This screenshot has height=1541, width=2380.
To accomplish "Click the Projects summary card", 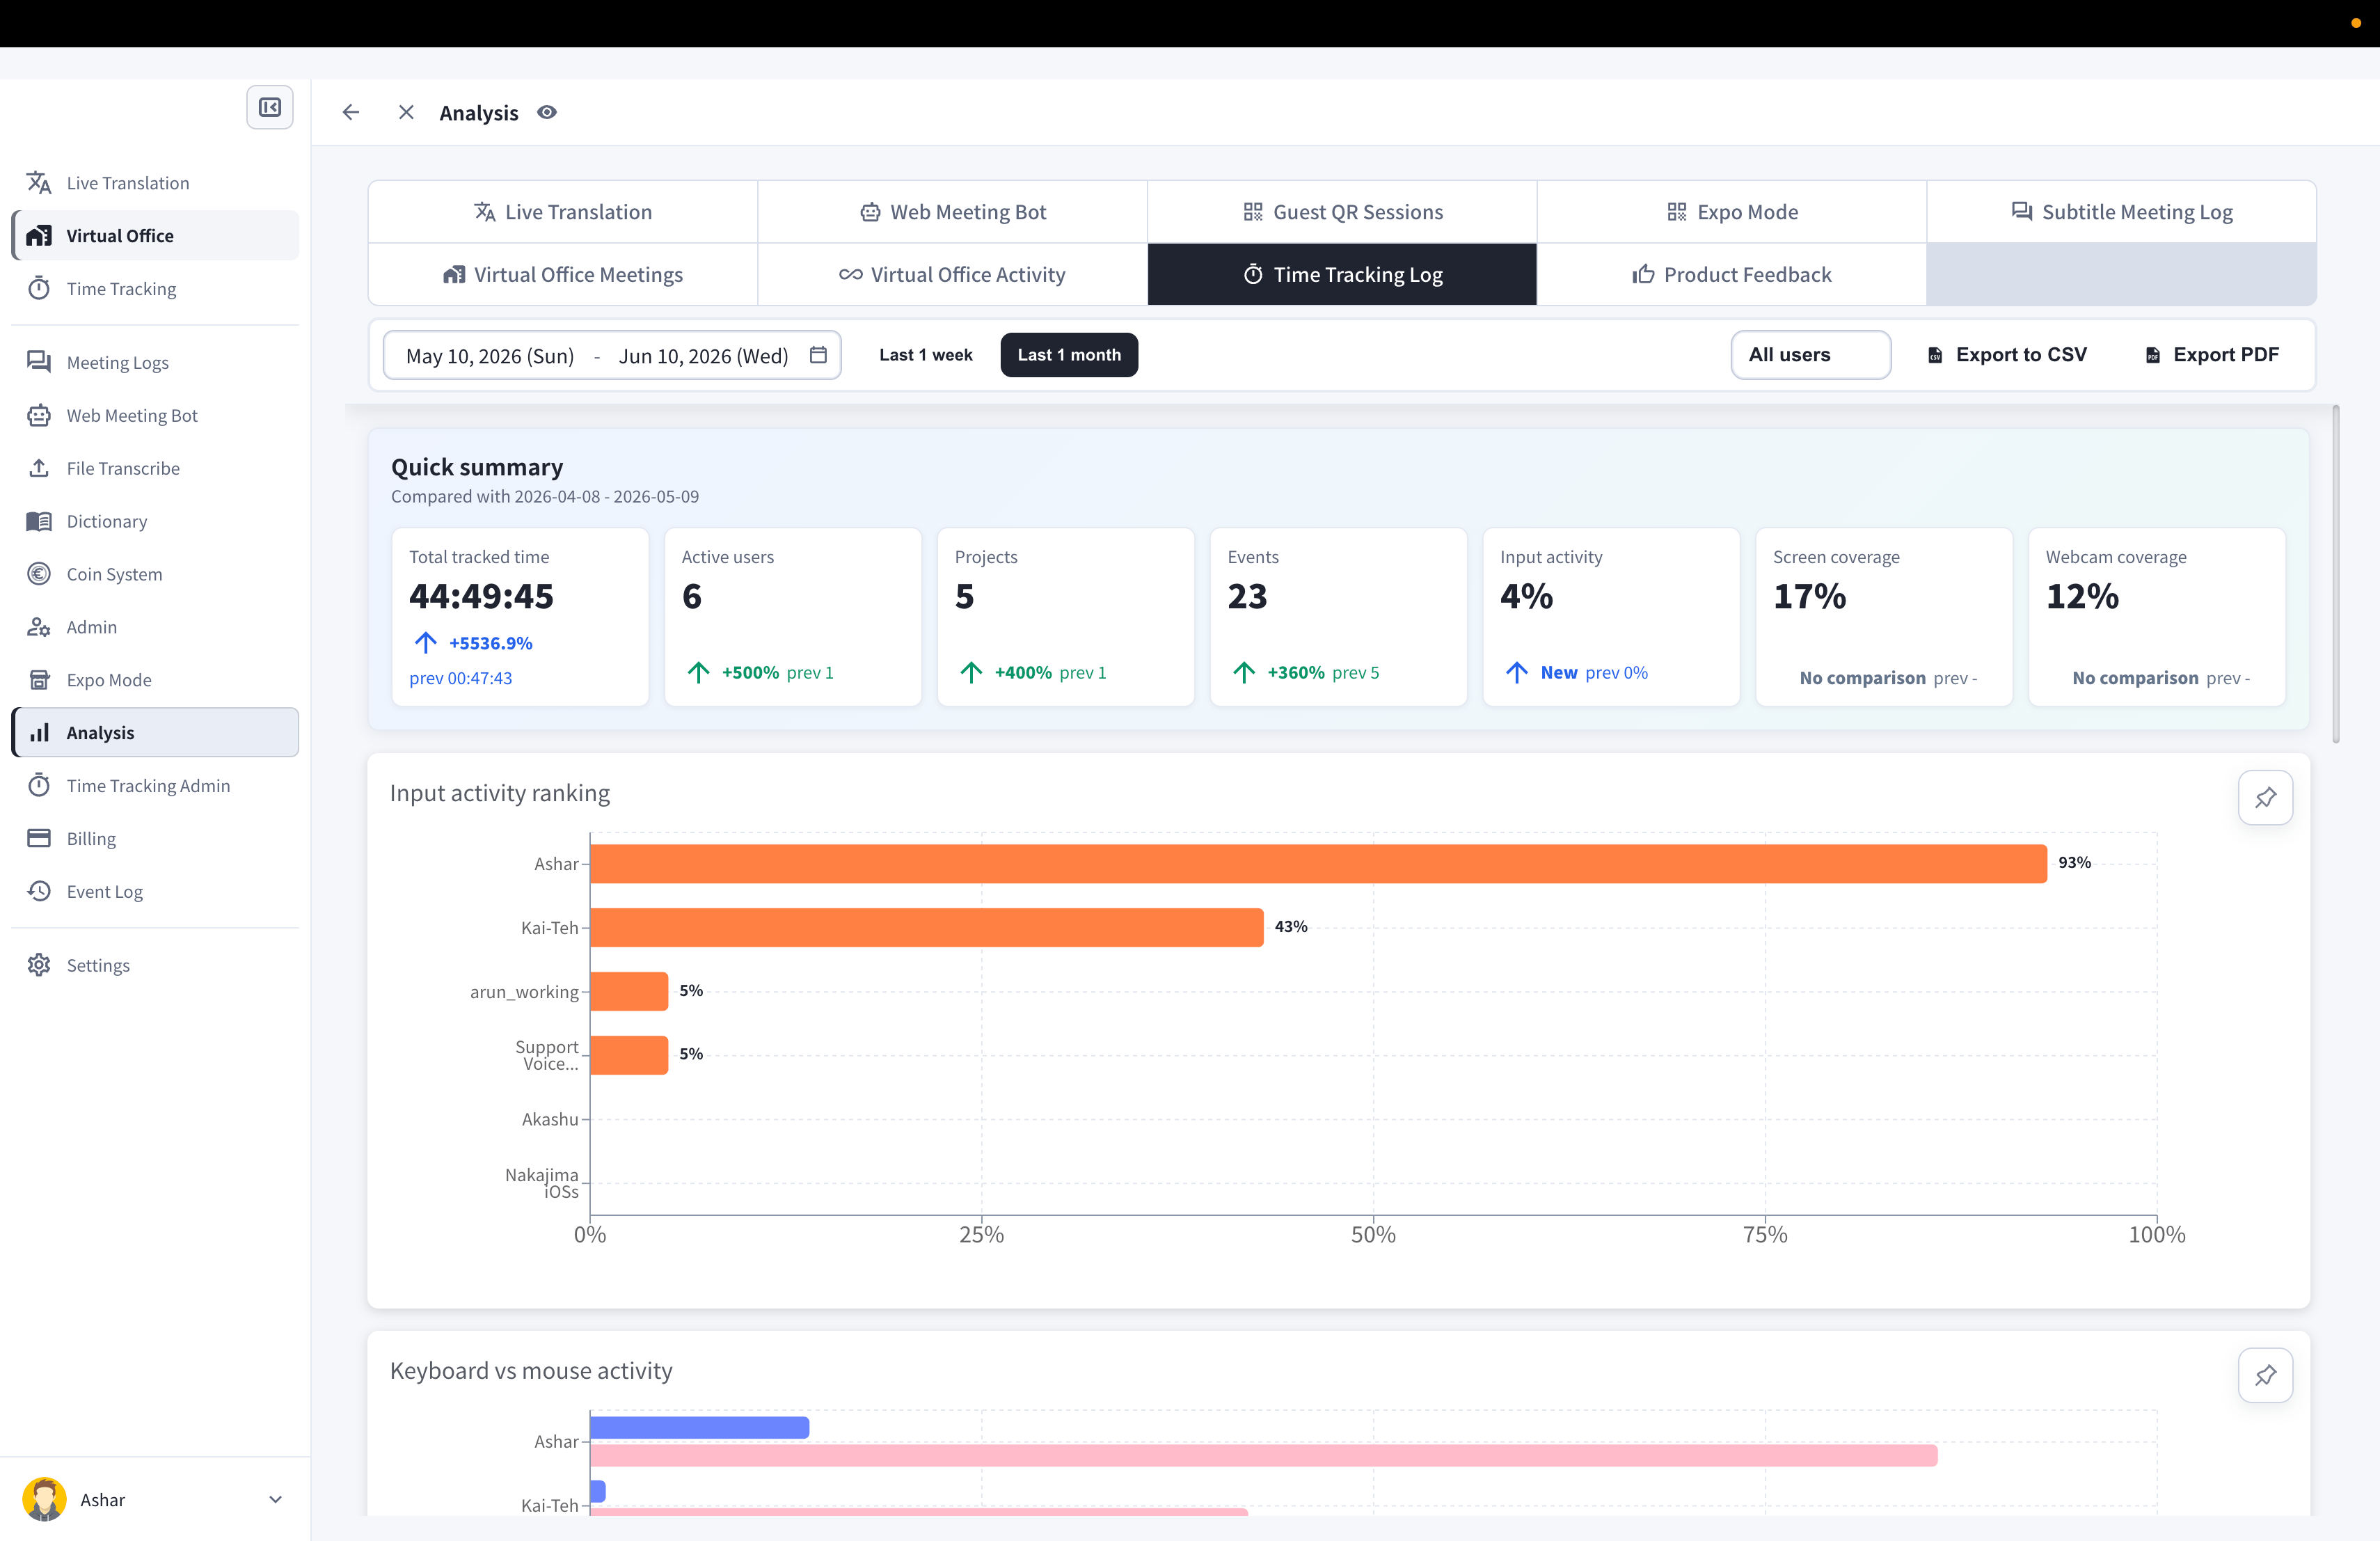I will point(1066,617).
